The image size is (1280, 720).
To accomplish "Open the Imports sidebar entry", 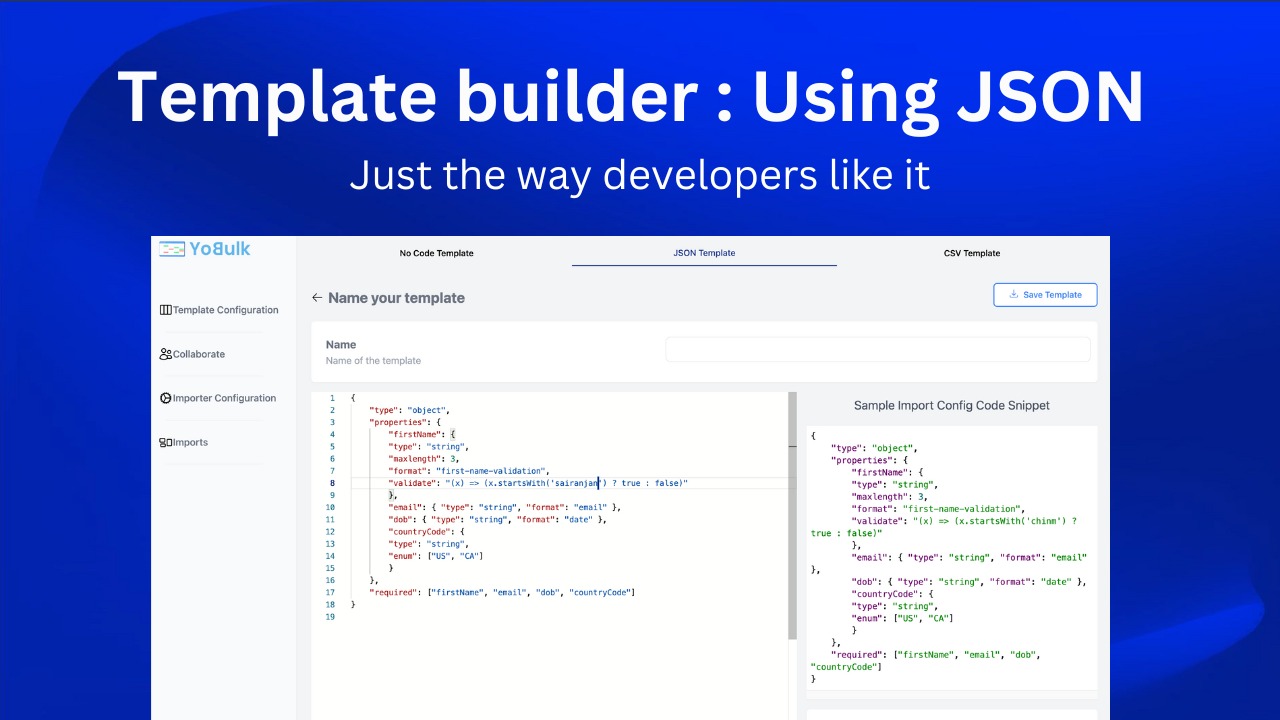I will (x=190, y=442).
